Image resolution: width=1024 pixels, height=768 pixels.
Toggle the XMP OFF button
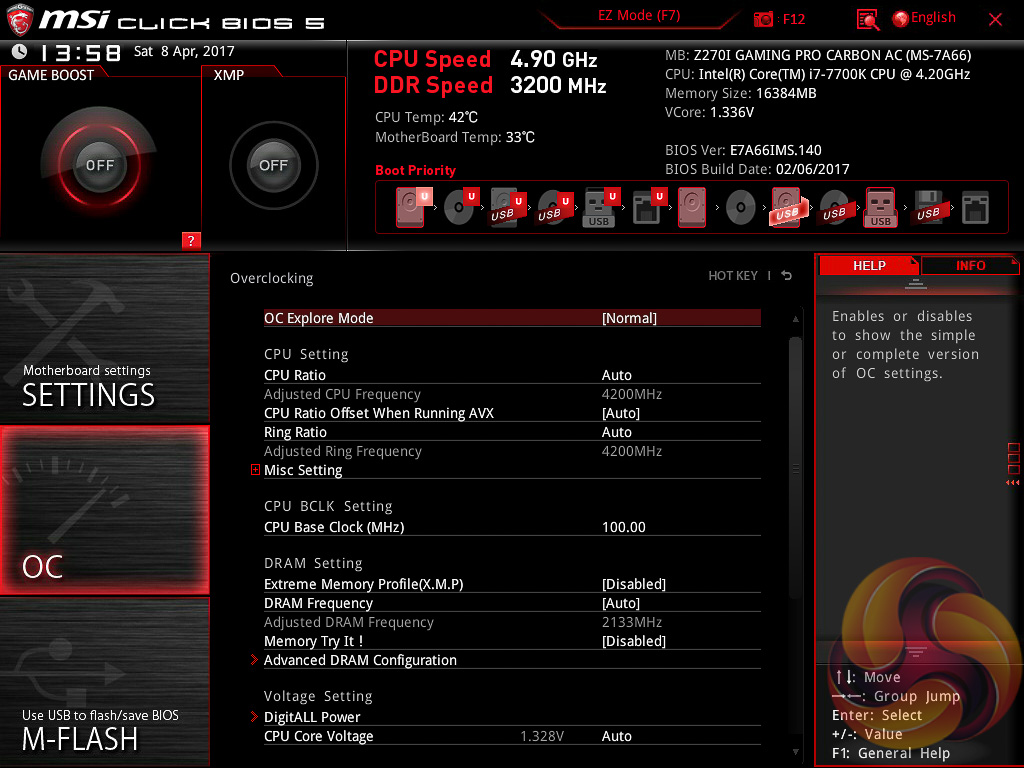click(273, 165)
